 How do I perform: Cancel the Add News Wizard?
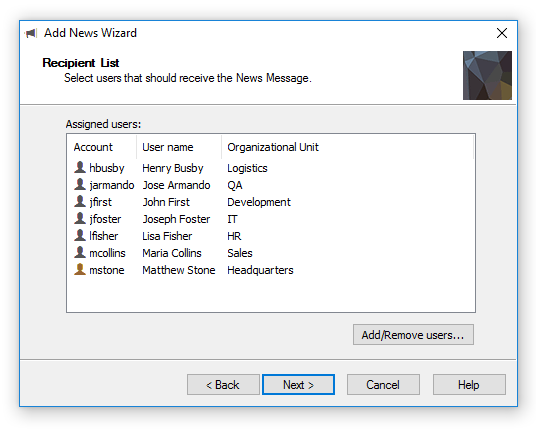[x=383, y=385]
